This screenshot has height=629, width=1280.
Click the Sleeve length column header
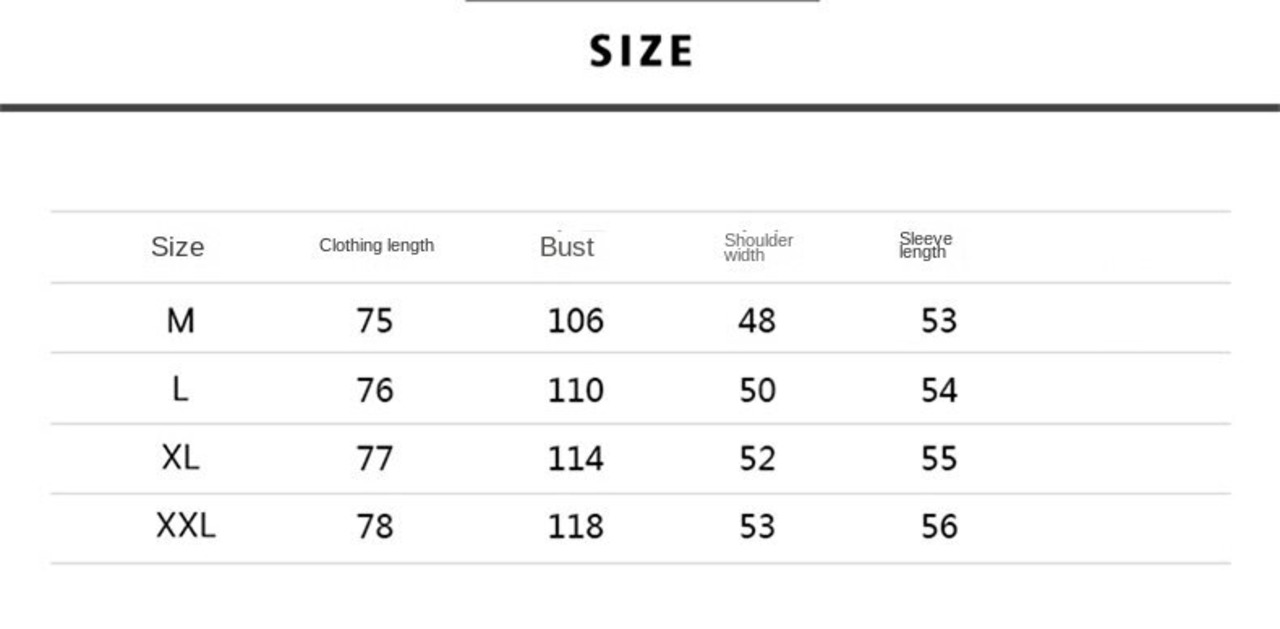point(925,245)
